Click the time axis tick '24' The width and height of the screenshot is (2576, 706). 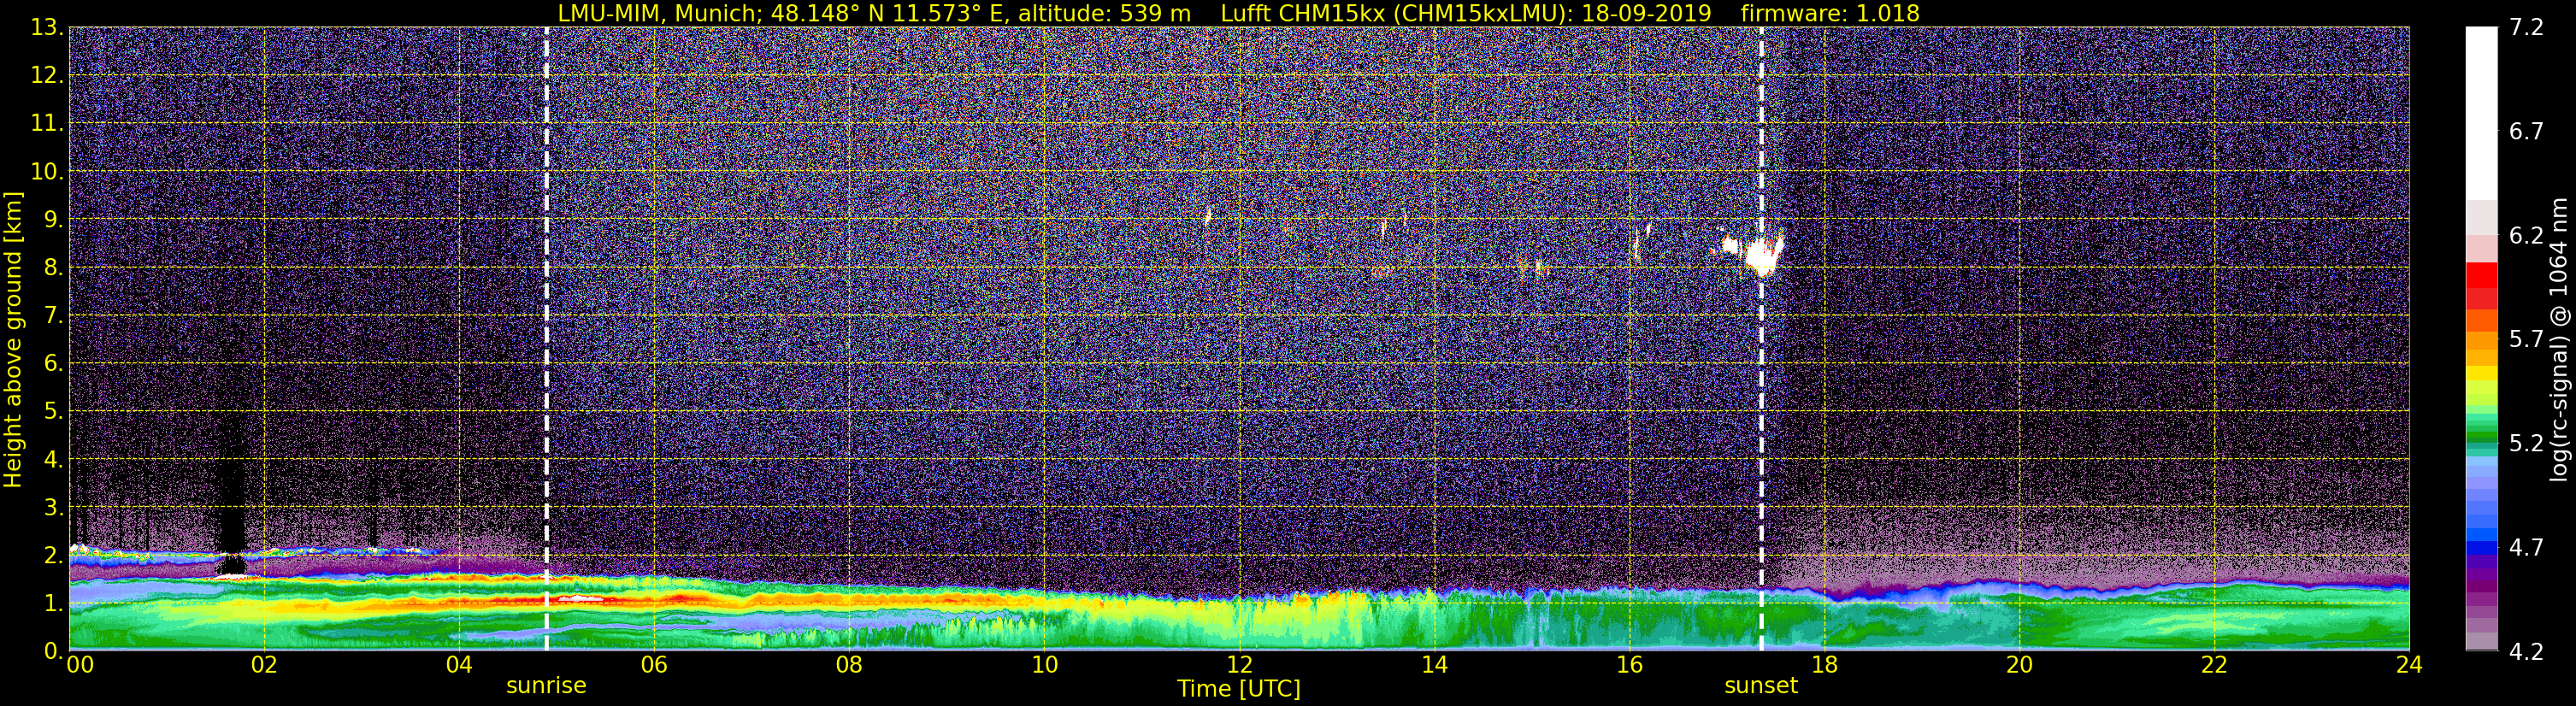[x=2409, y=665]
